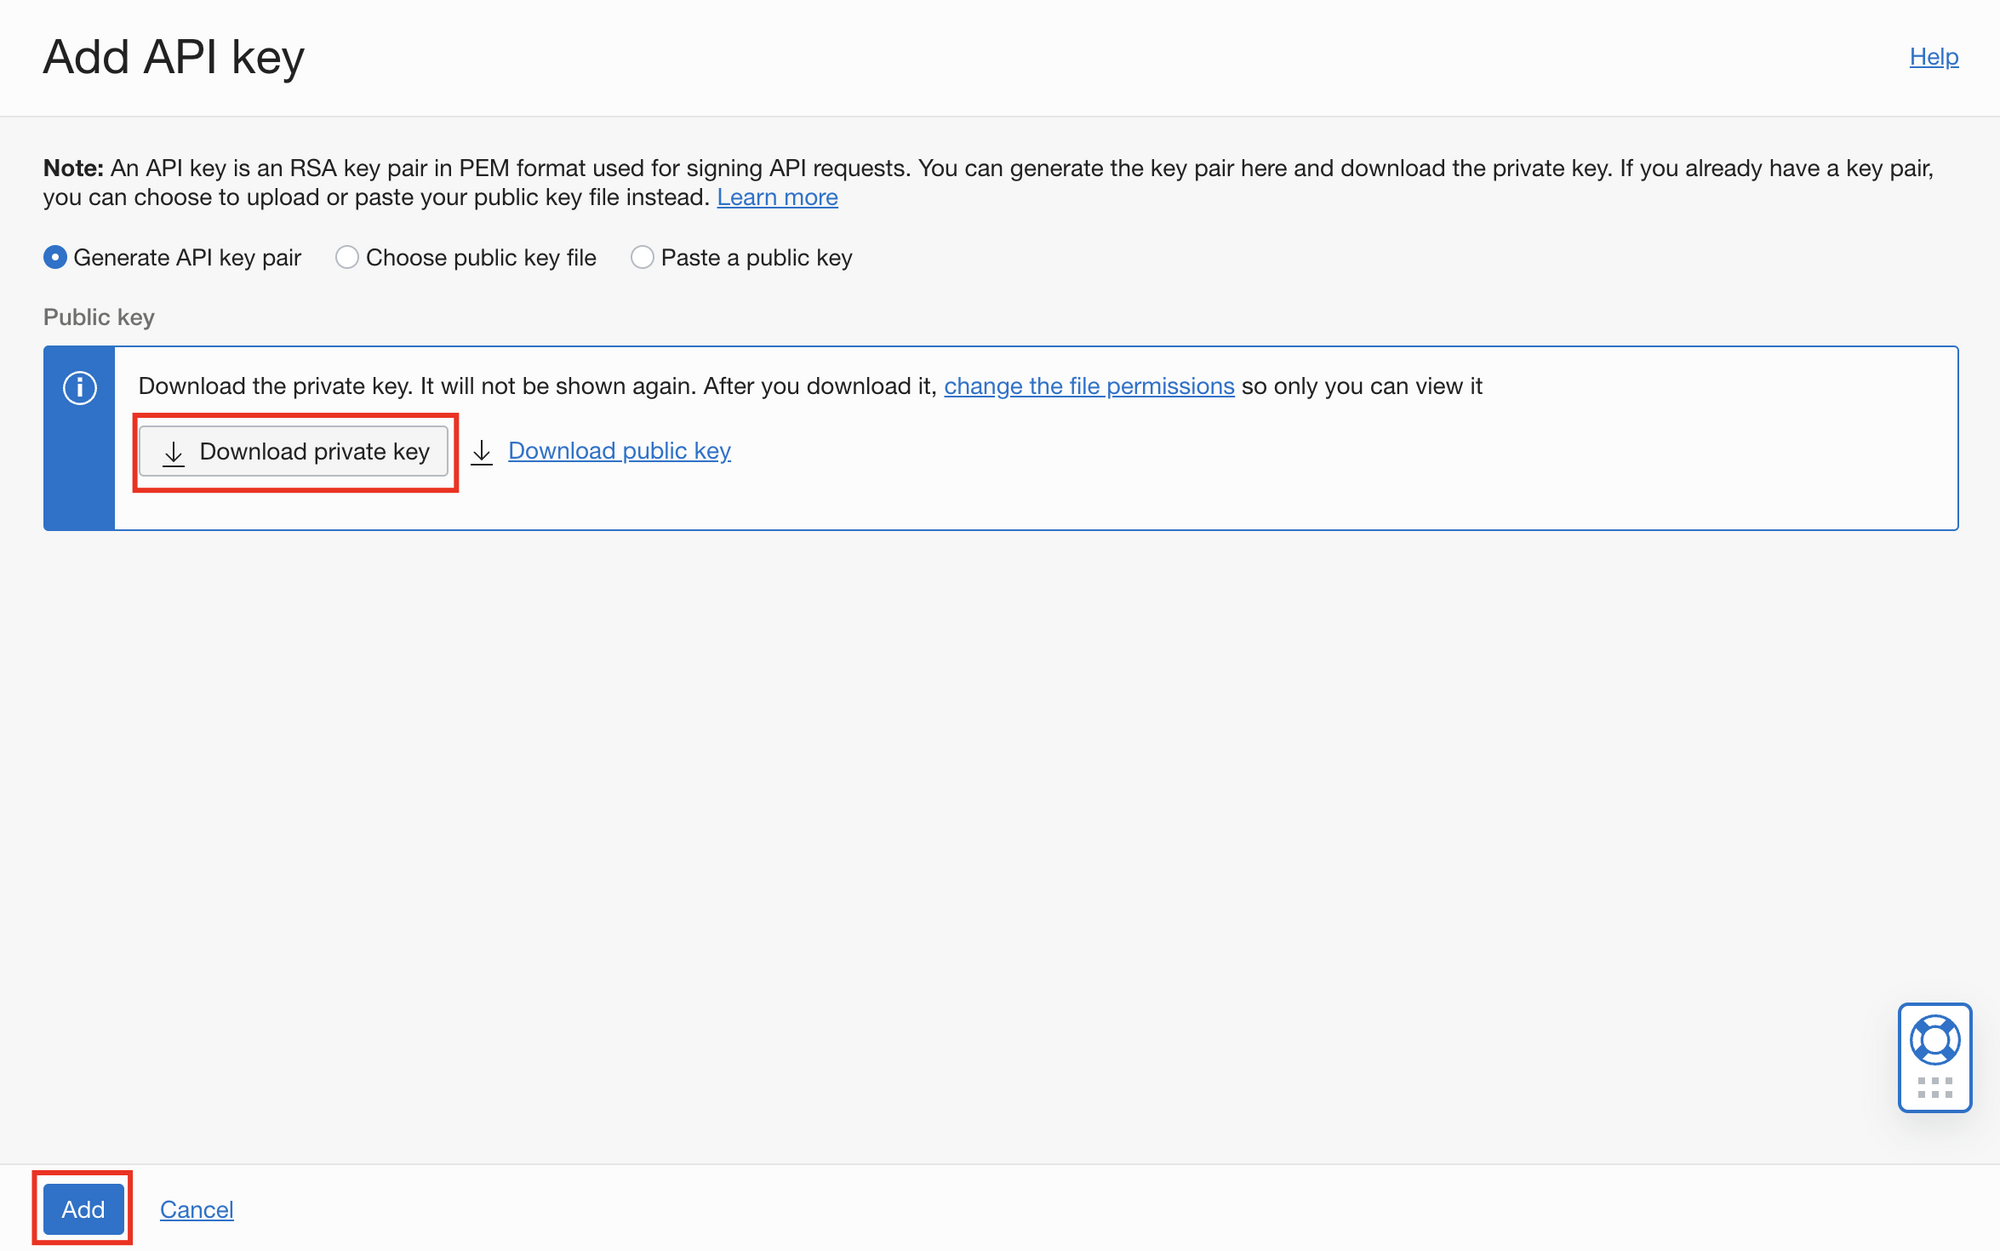Open the Learn more link in the note

pos(777,197)
